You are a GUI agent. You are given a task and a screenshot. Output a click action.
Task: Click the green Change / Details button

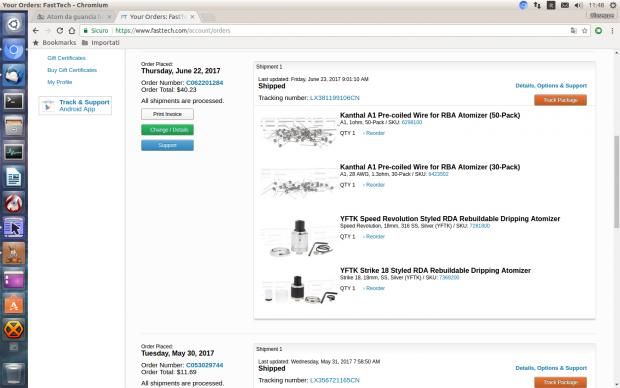(x=167, y=130)
